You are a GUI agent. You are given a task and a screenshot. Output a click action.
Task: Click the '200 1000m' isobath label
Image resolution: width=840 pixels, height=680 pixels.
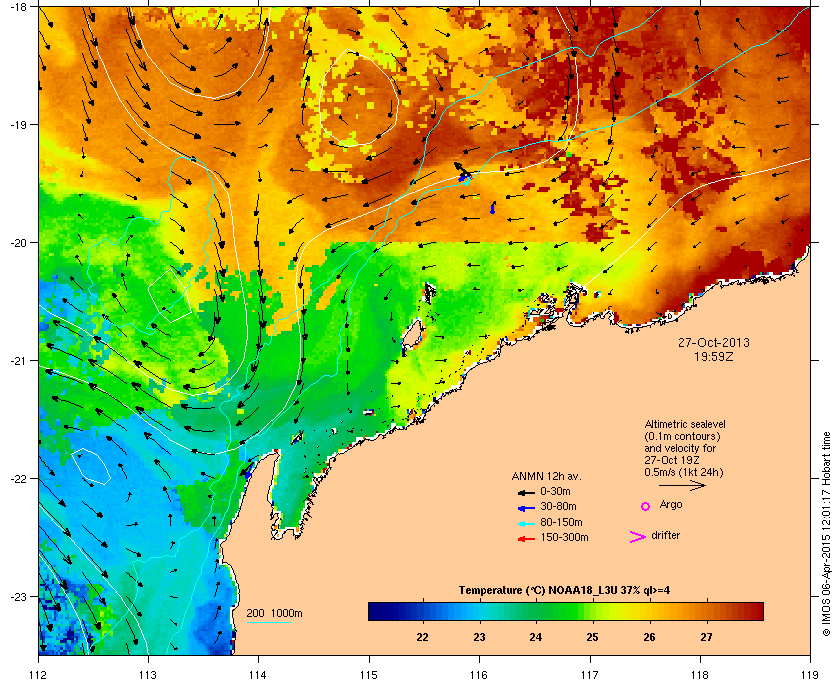click(x=274, y=614)
